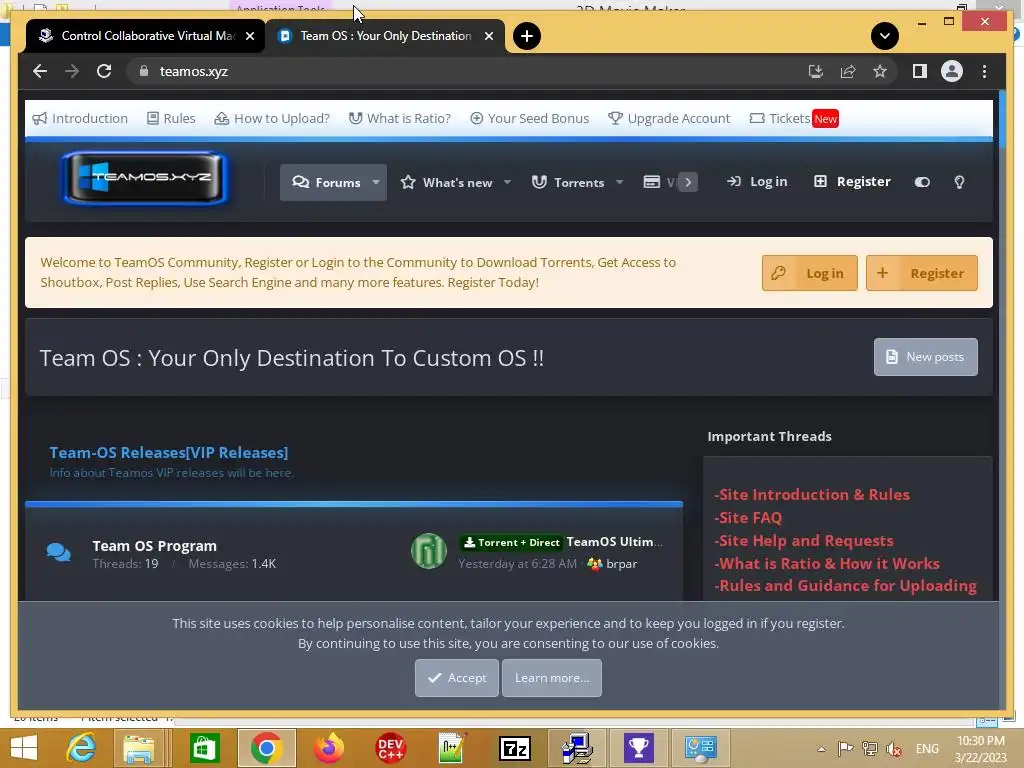Viewport: 1024px width, 768px height.
Task: Click the muted volume tray icon
Action: [893, 748]
